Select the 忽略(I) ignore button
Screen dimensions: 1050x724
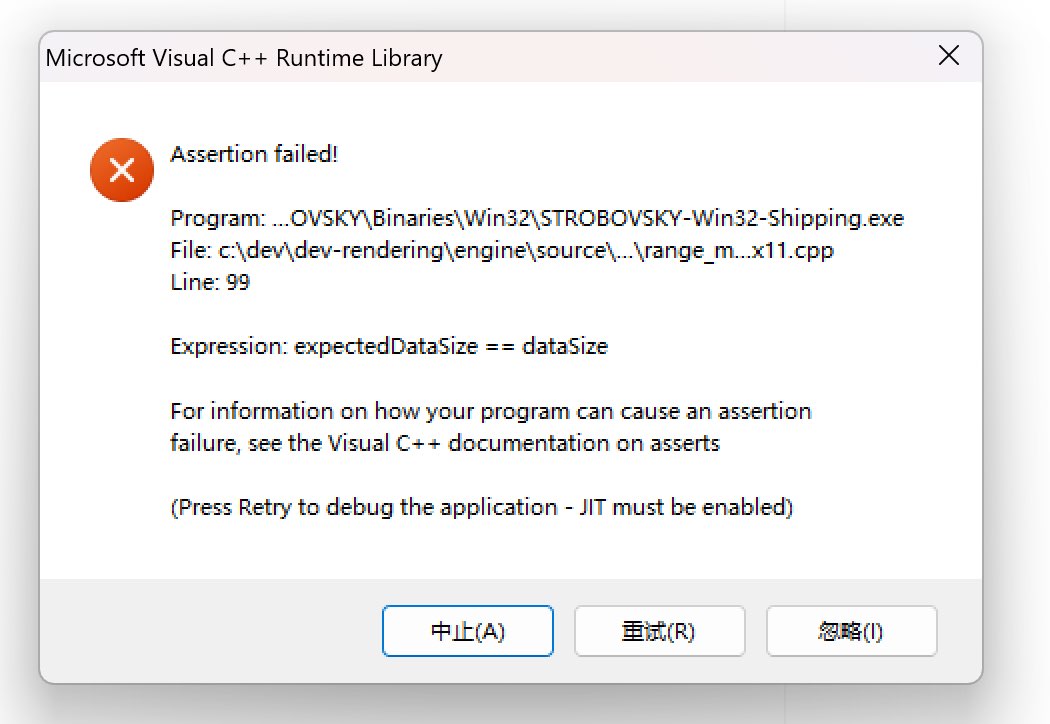851,631
